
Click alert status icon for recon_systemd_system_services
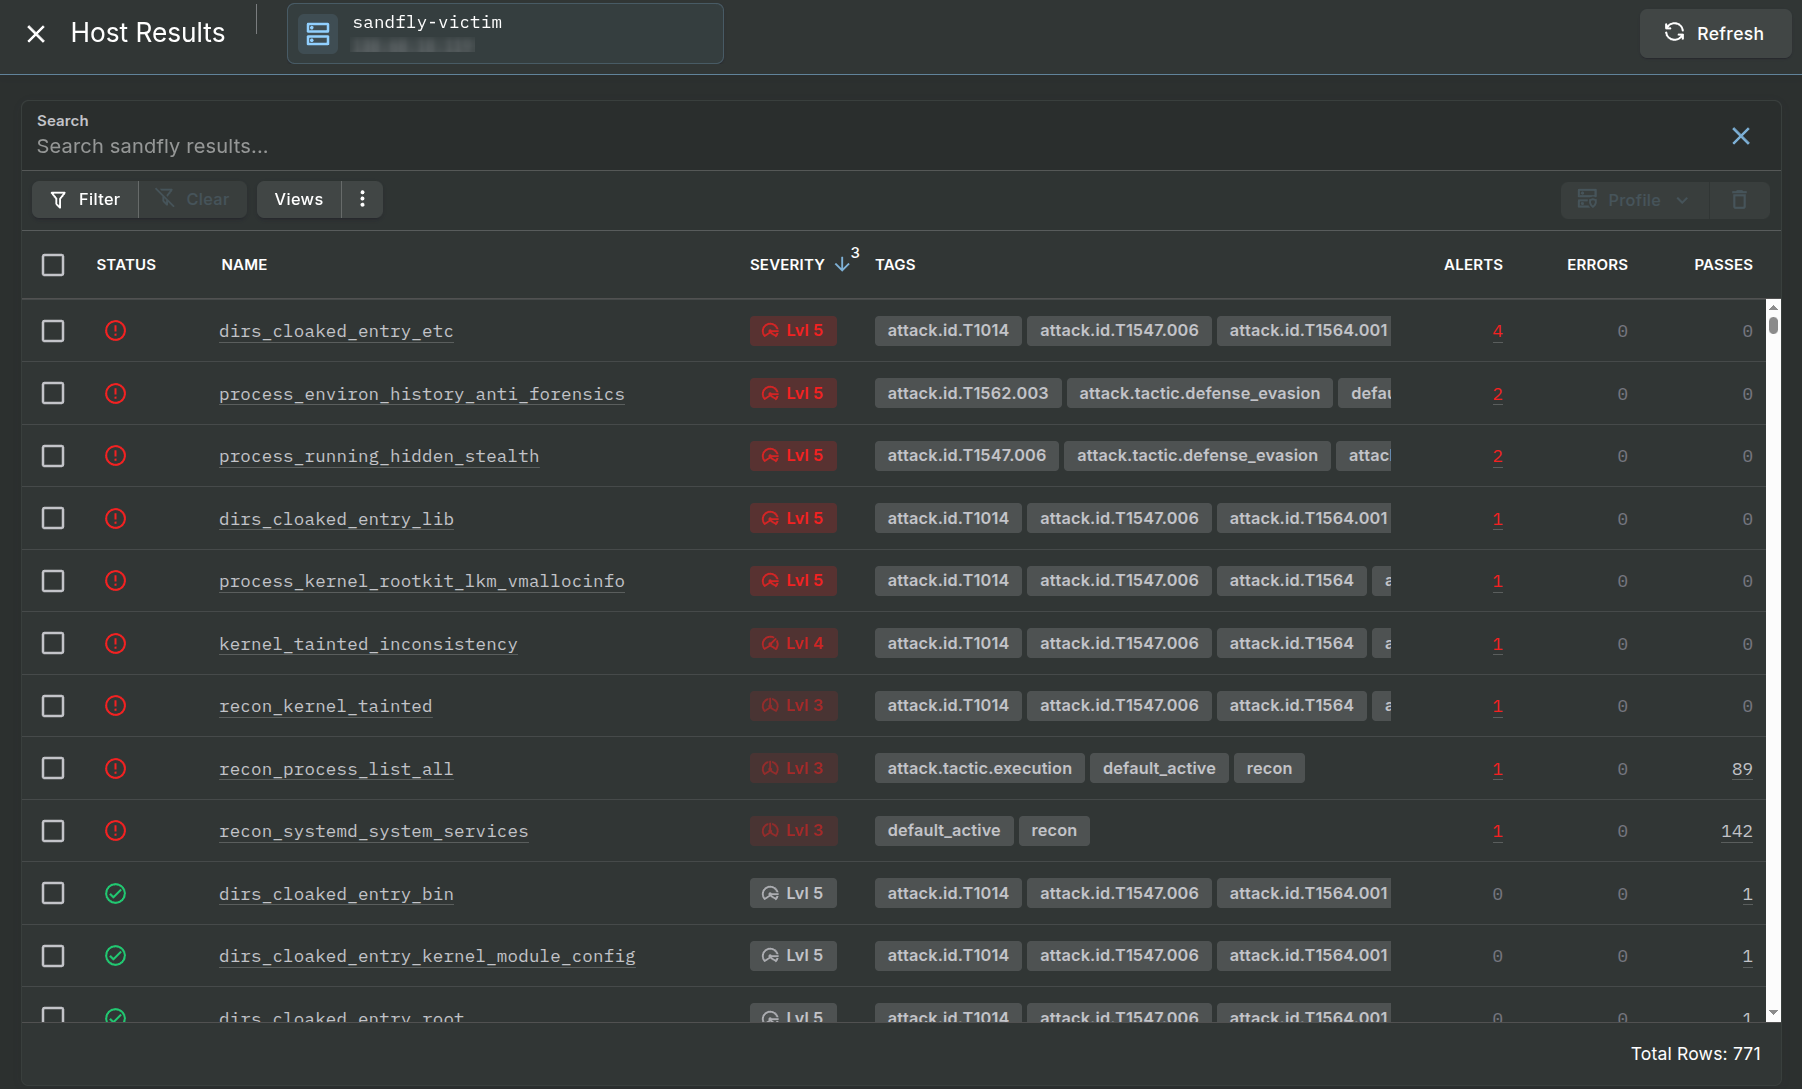(x=116, y=831)
